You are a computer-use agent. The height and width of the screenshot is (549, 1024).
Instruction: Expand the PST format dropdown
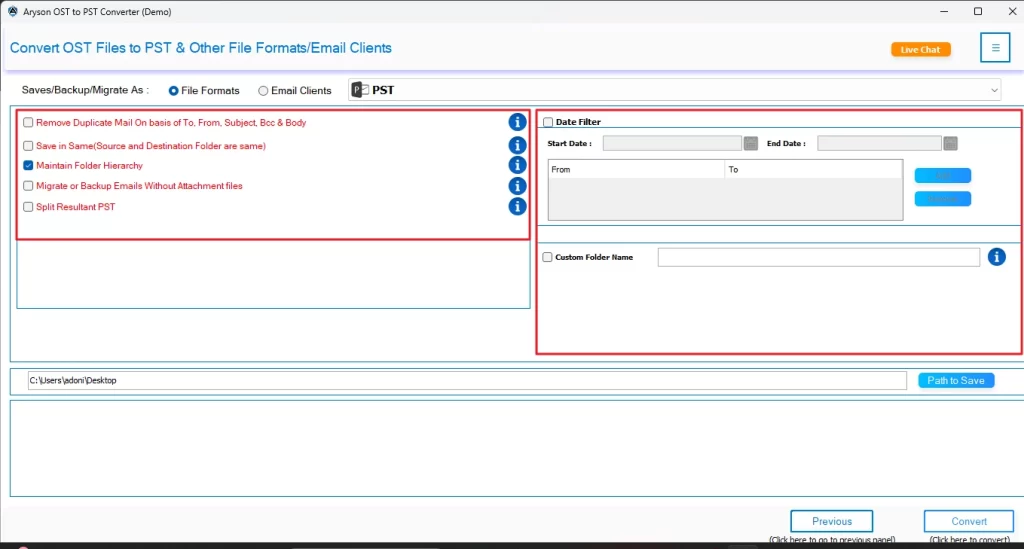tap(994, 90)
